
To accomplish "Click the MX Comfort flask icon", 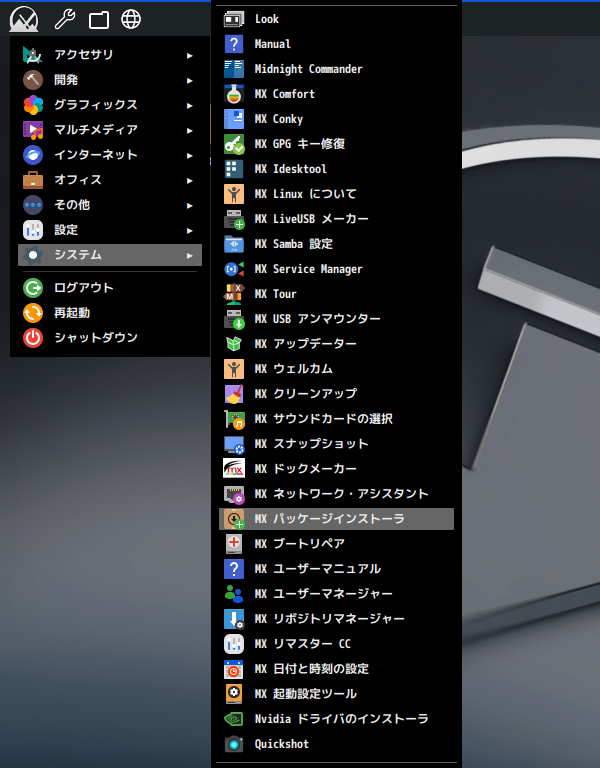I will (x=234, y=94).
